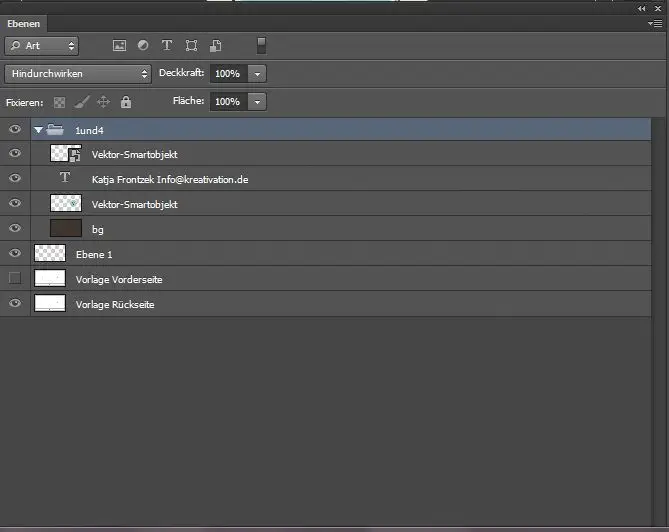Viewport: 669px width, 532px height.
Task: Collapse the 1und4 group triangle
Action: click(38, 130)
